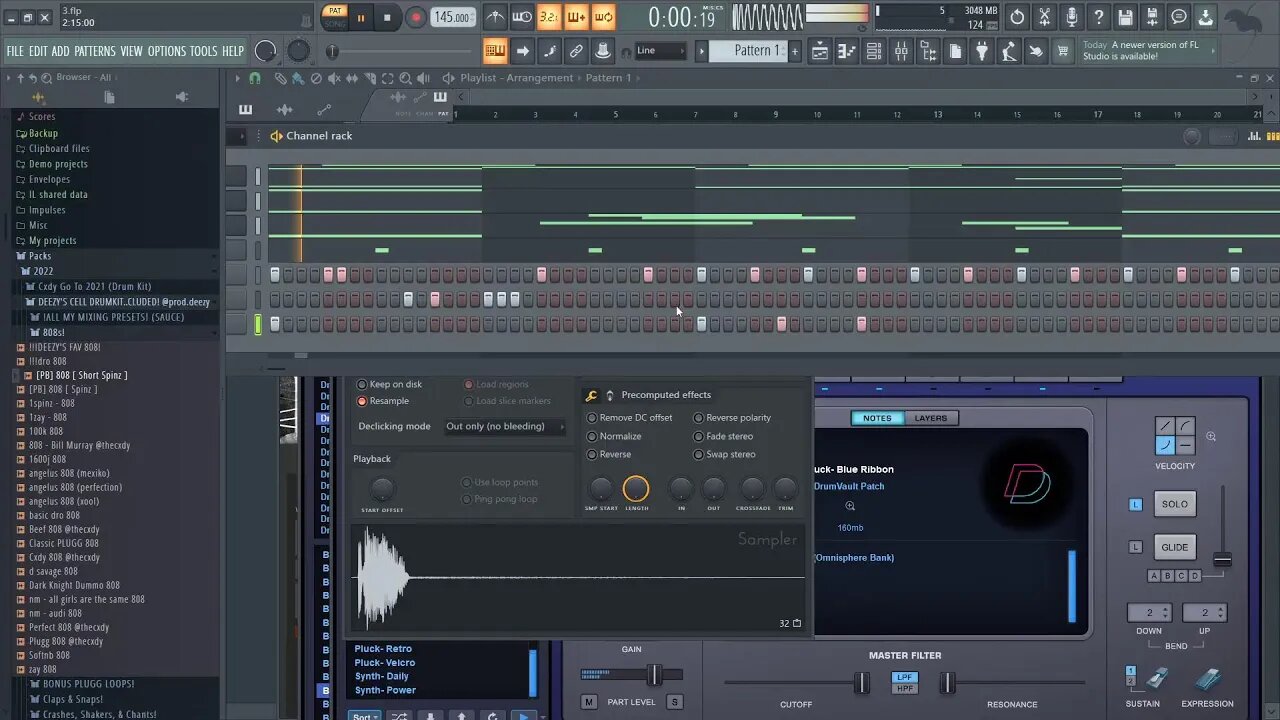Enable the Normalize effect
The width and height of the screenshot is (1280, 720).
point(614,436)
